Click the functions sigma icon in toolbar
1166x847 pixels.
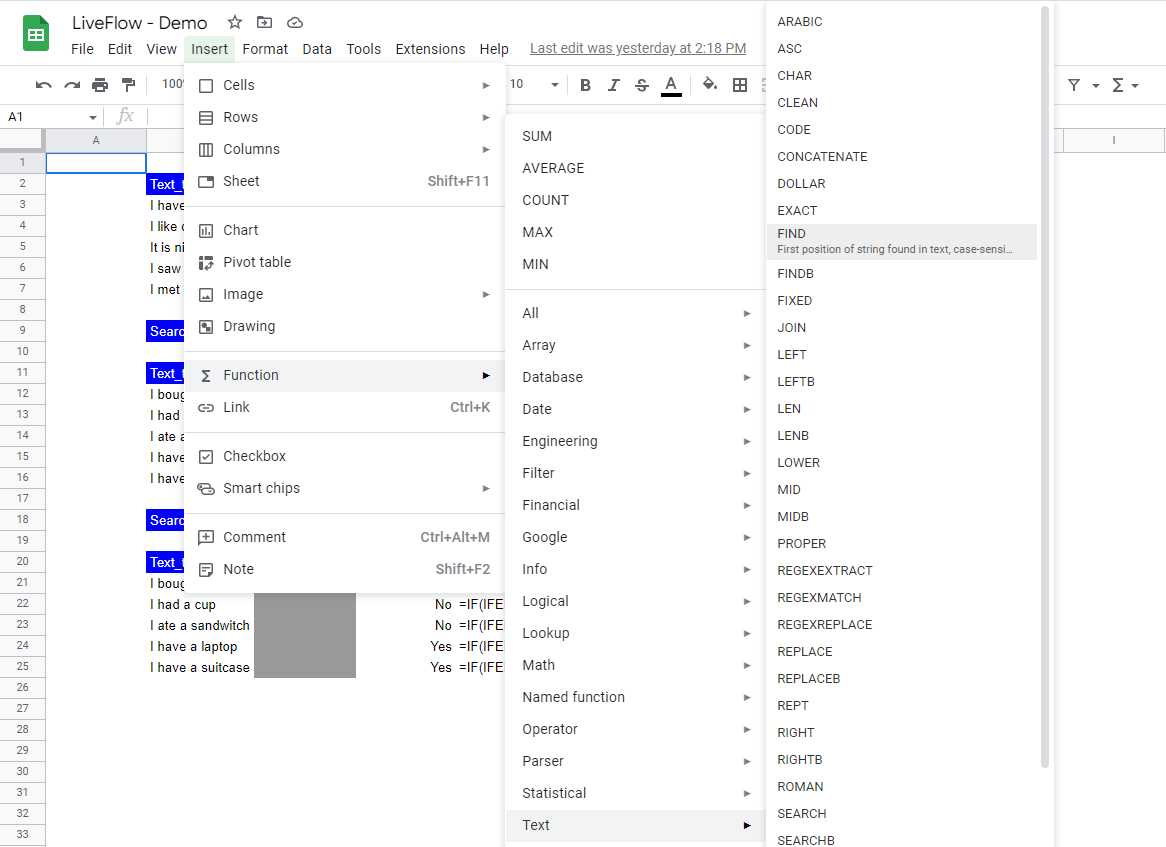tap(1118, 85)
